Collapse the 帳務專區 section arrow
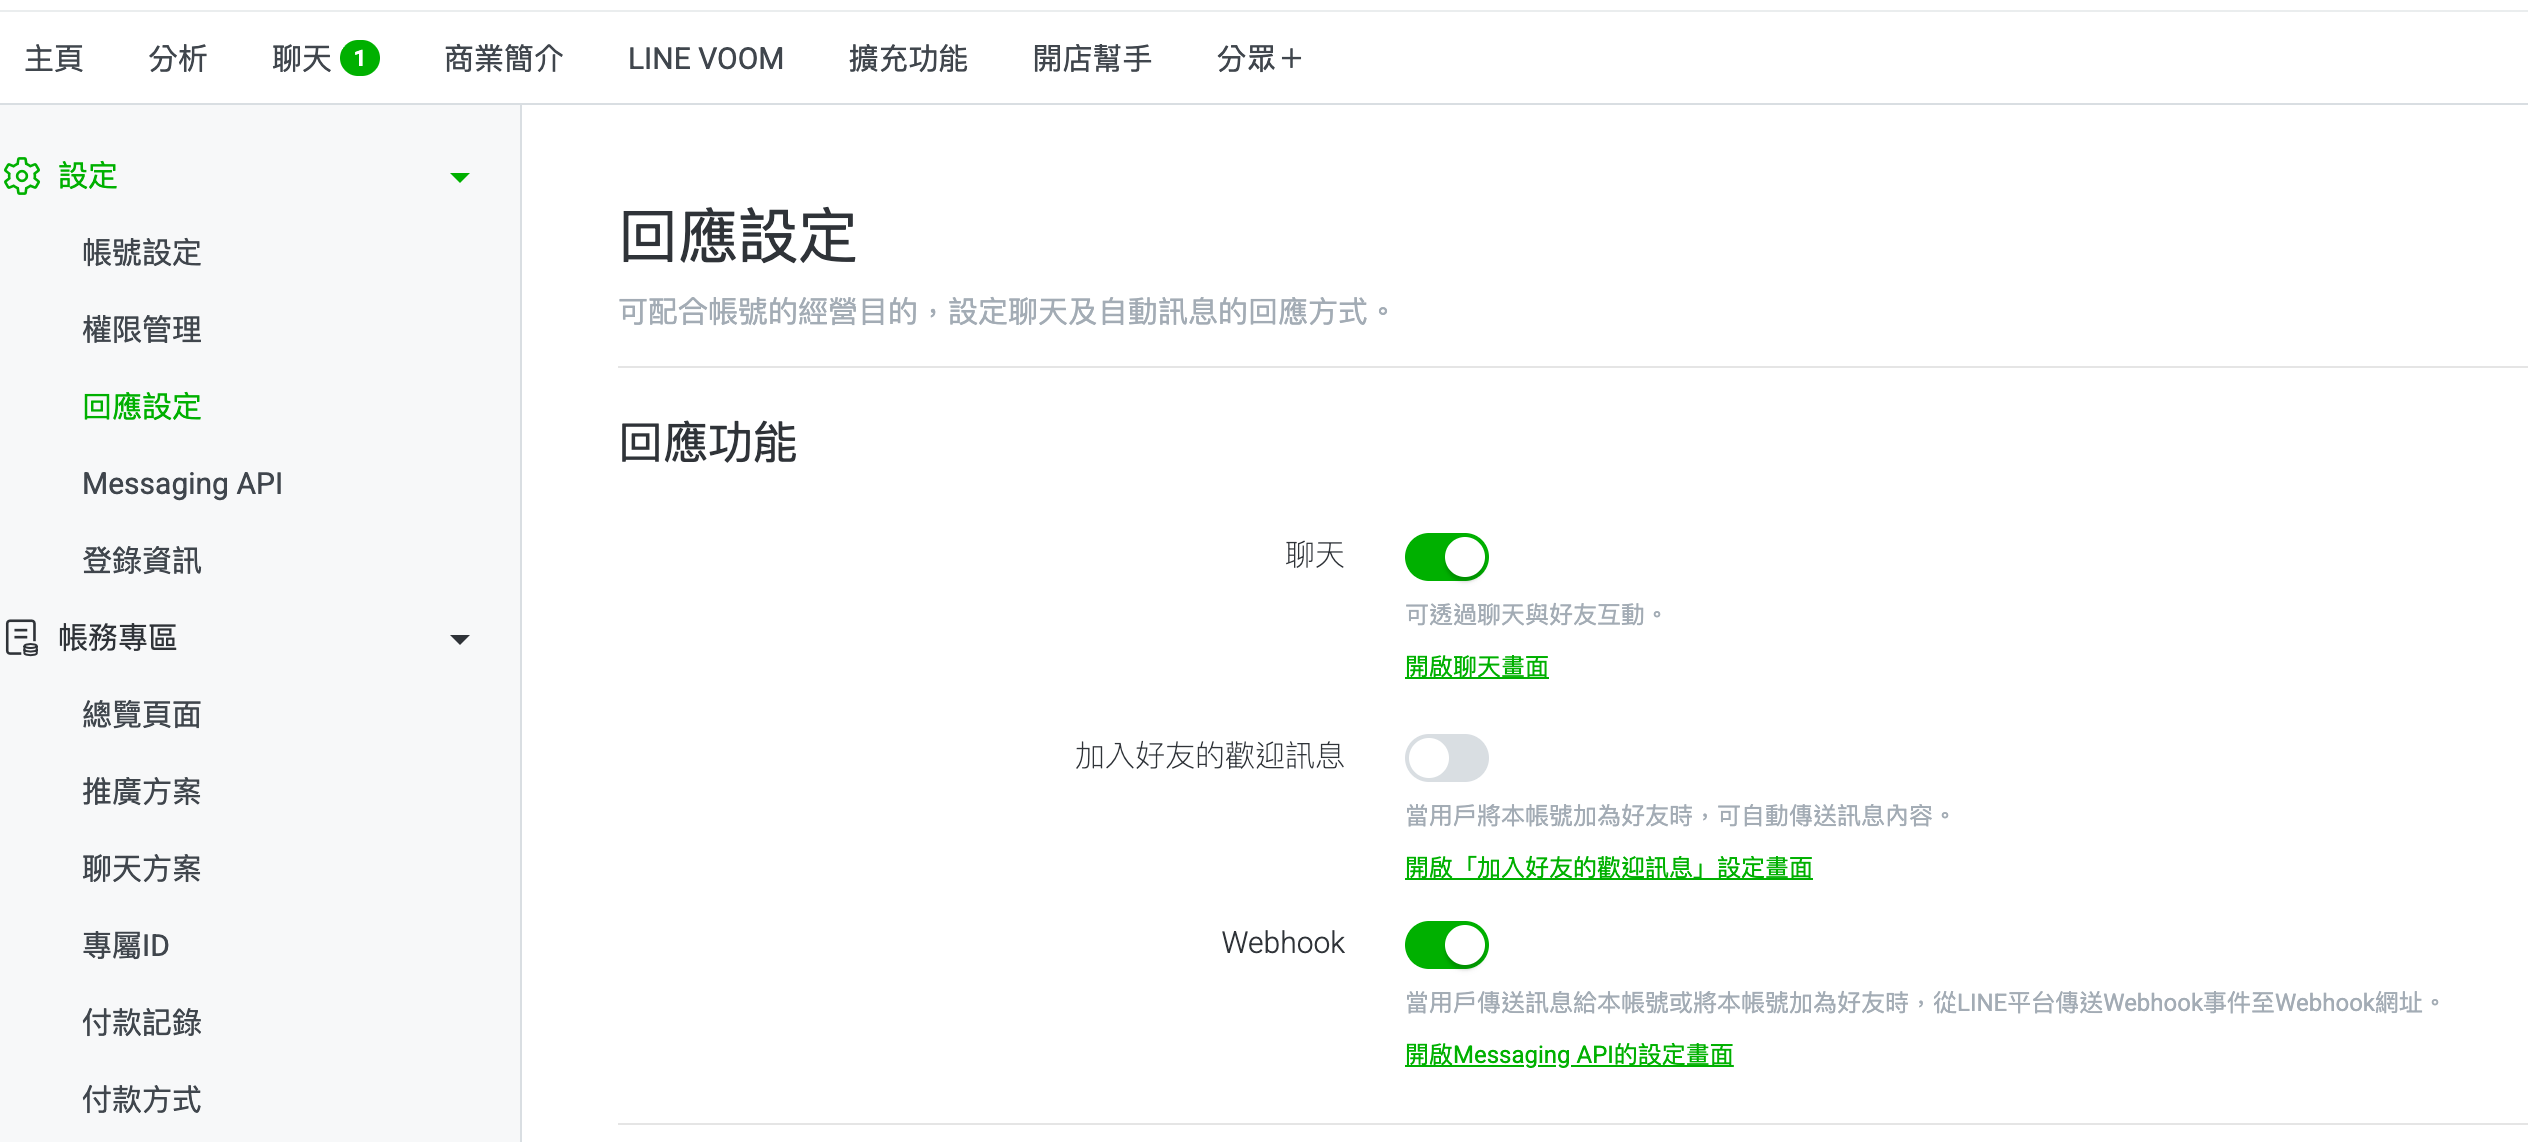The width and height of the screenshot is (2528, 1142). click(x=460, y=640)
